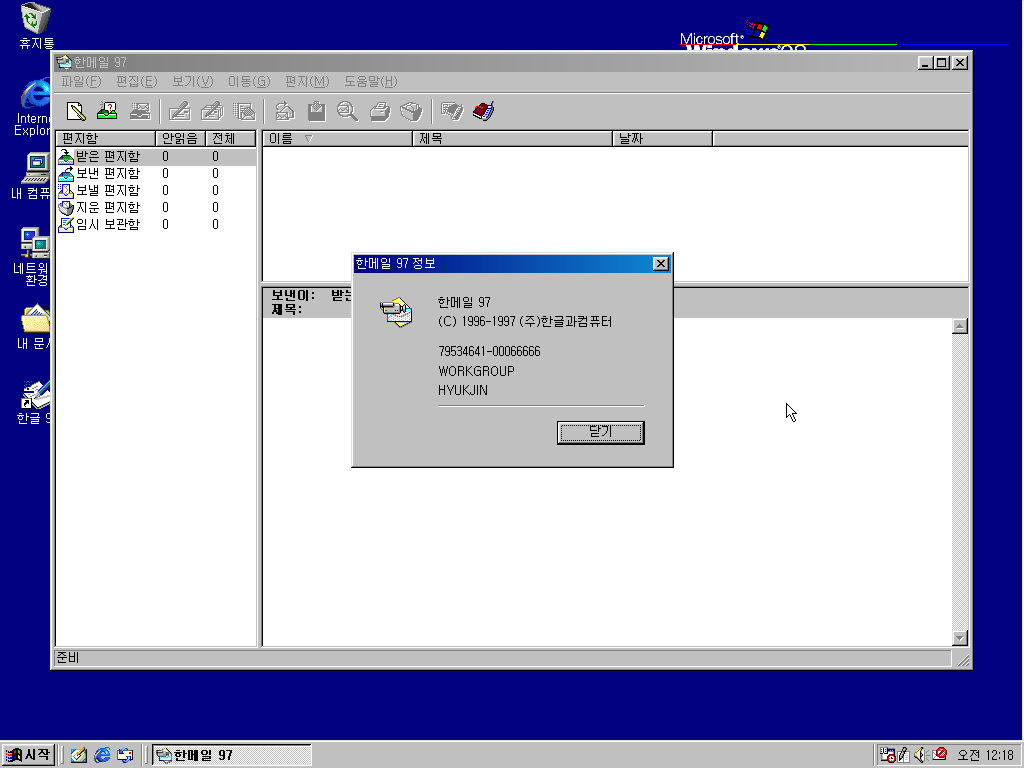Click the magnifier find message icon
The height and width of the screenshot is (768, 1024).
347,112
